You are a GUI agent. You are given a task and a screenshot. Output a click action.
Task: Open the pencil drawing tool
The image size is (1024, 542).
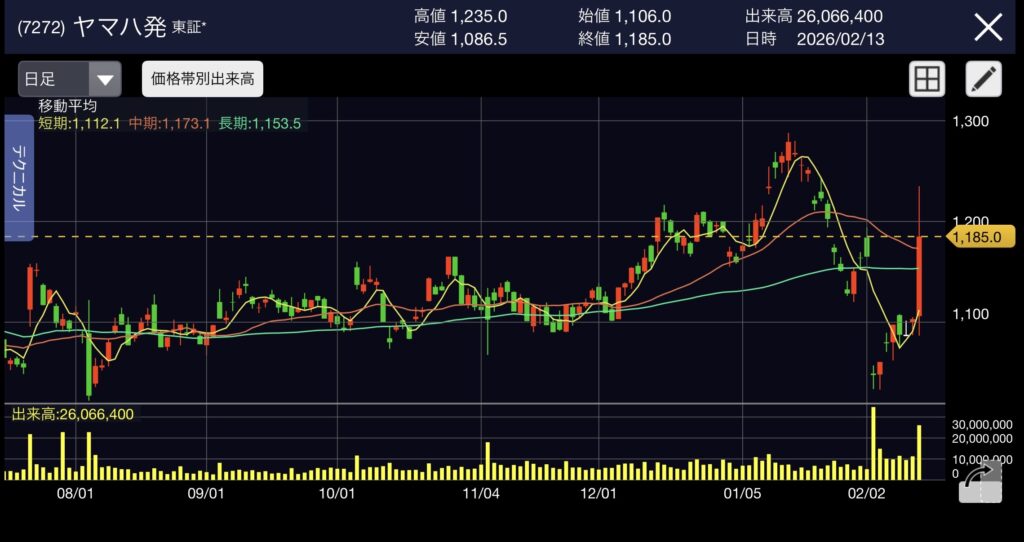pos(983,79)
